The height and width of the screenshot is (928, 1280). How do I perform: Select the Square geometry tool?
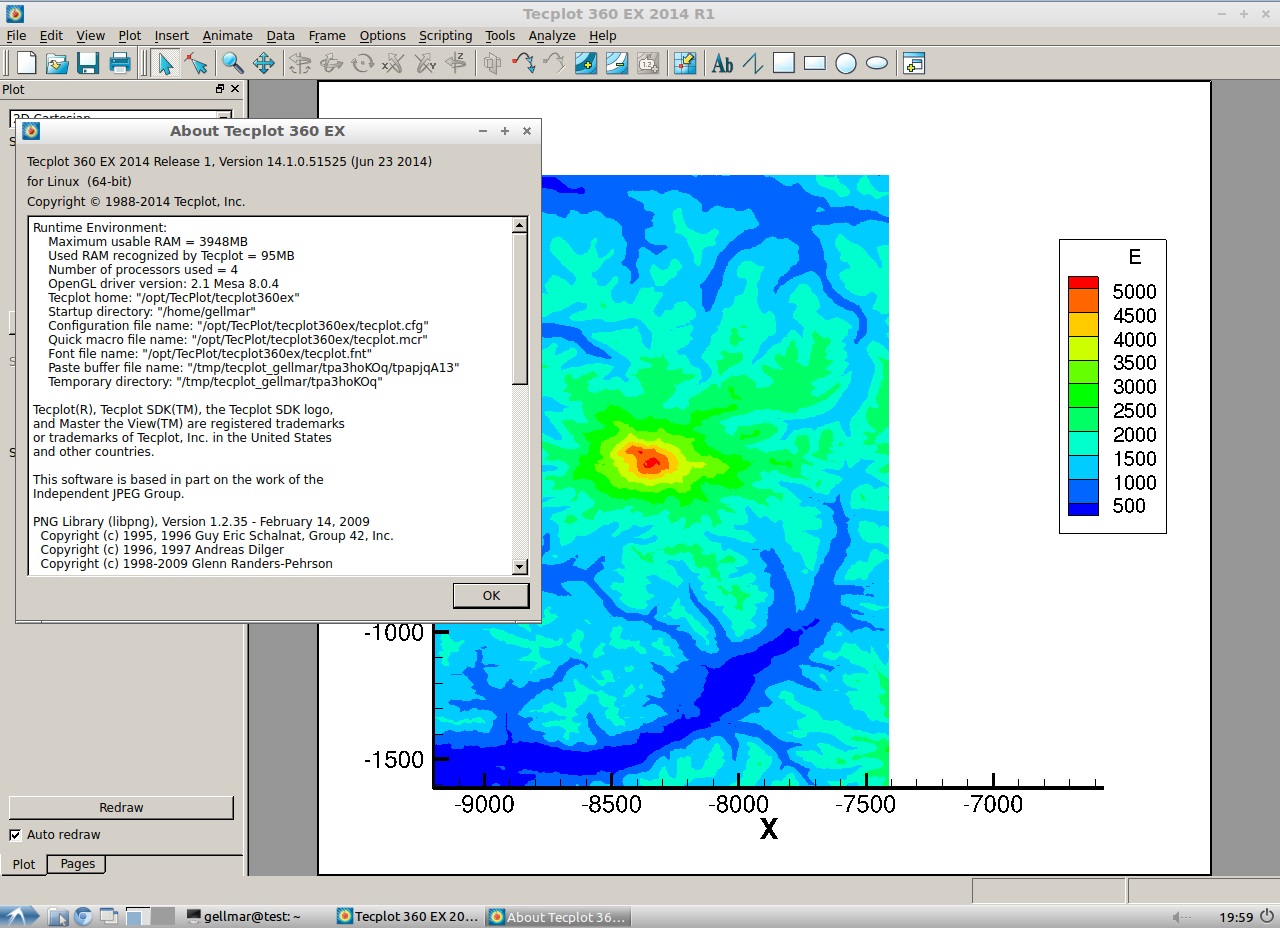[784, 63]
